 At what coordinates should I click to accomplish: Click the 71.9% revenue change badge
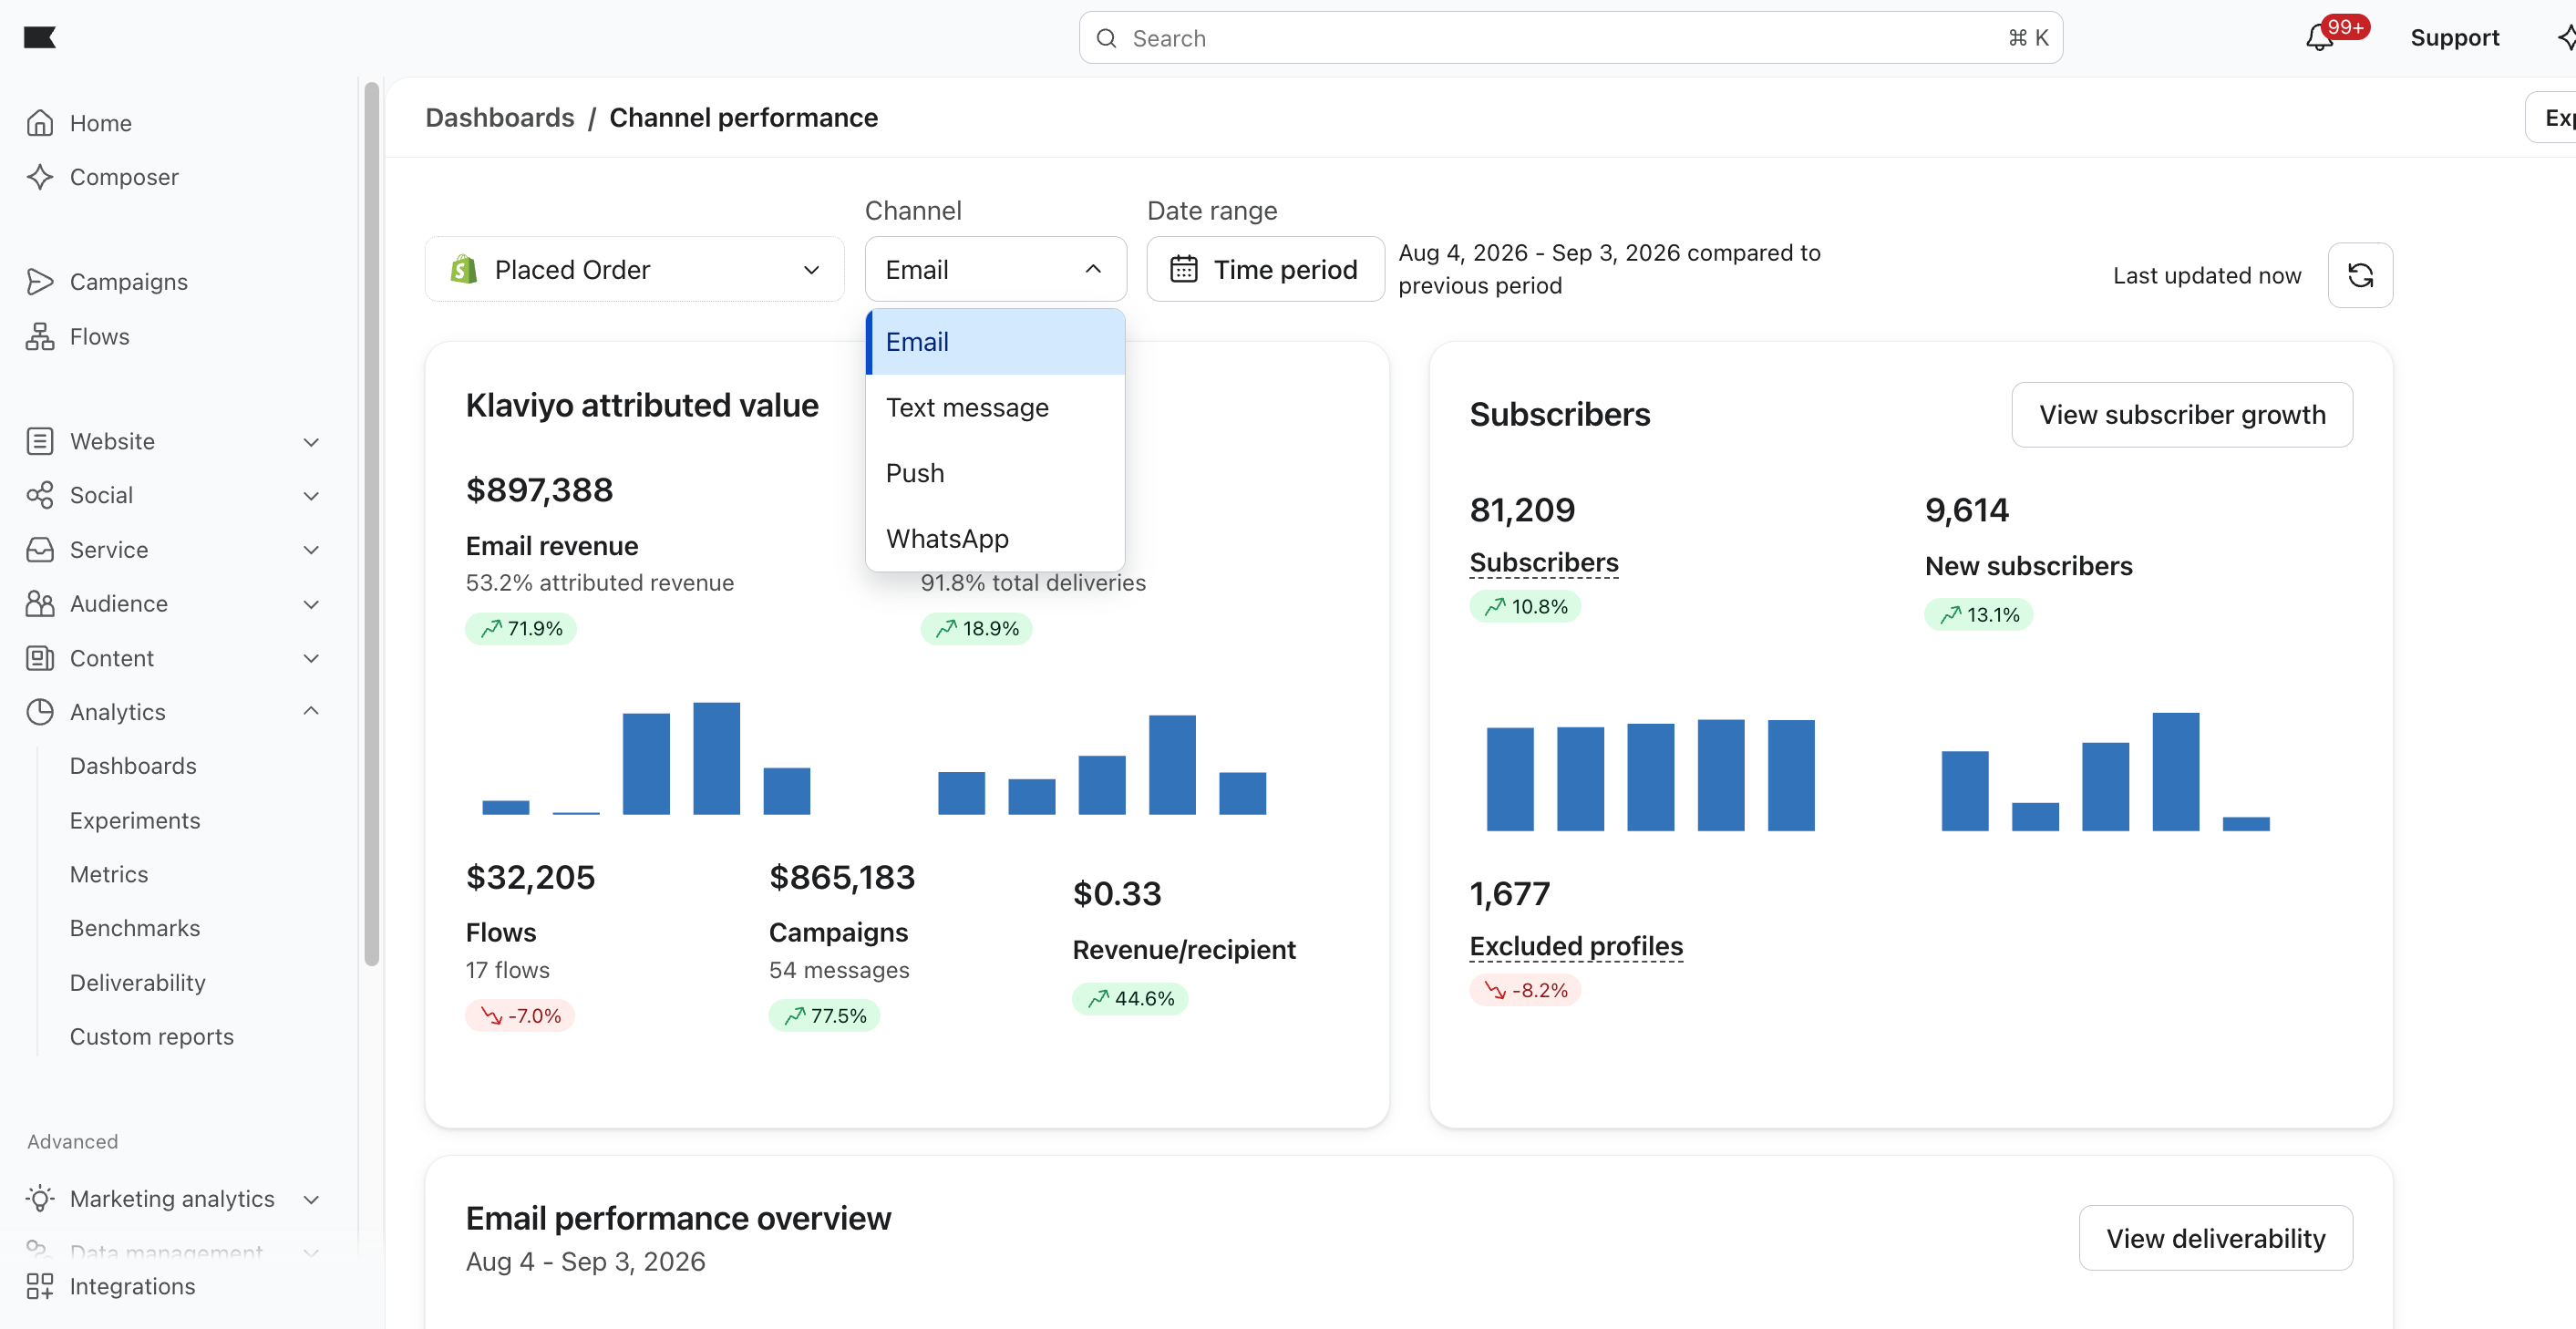[x=521, y=629]
